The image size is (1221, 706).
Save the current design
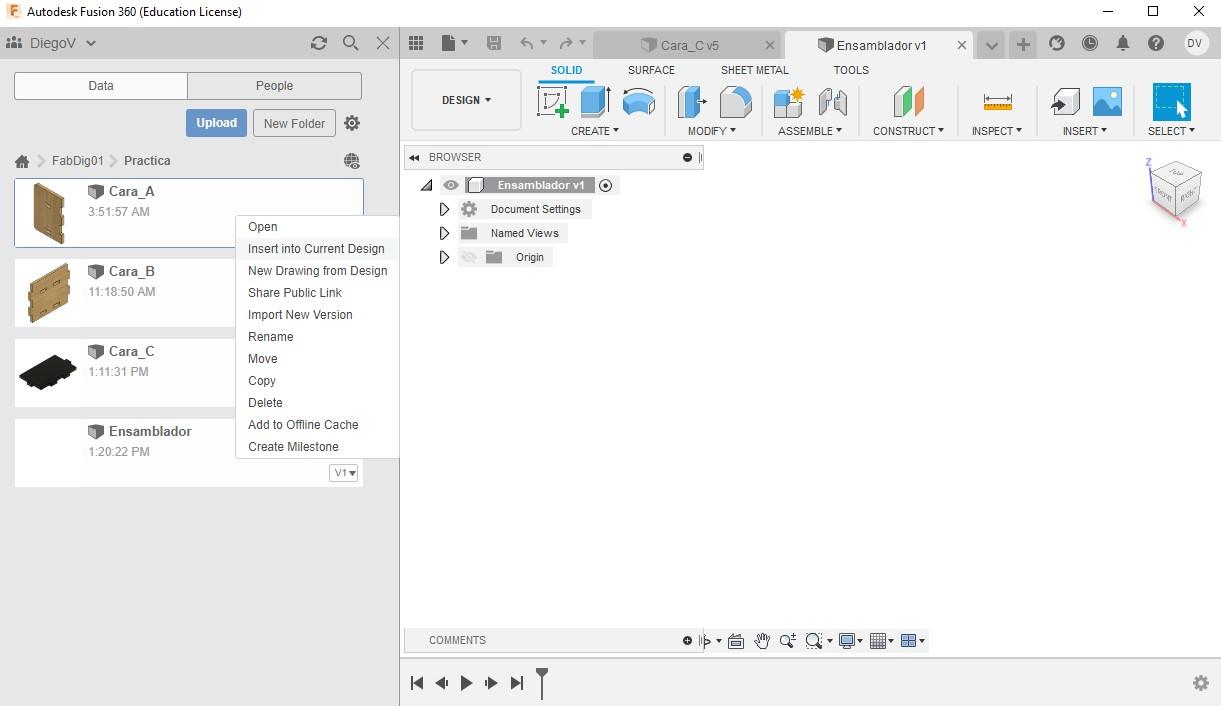tap(493, 43)
